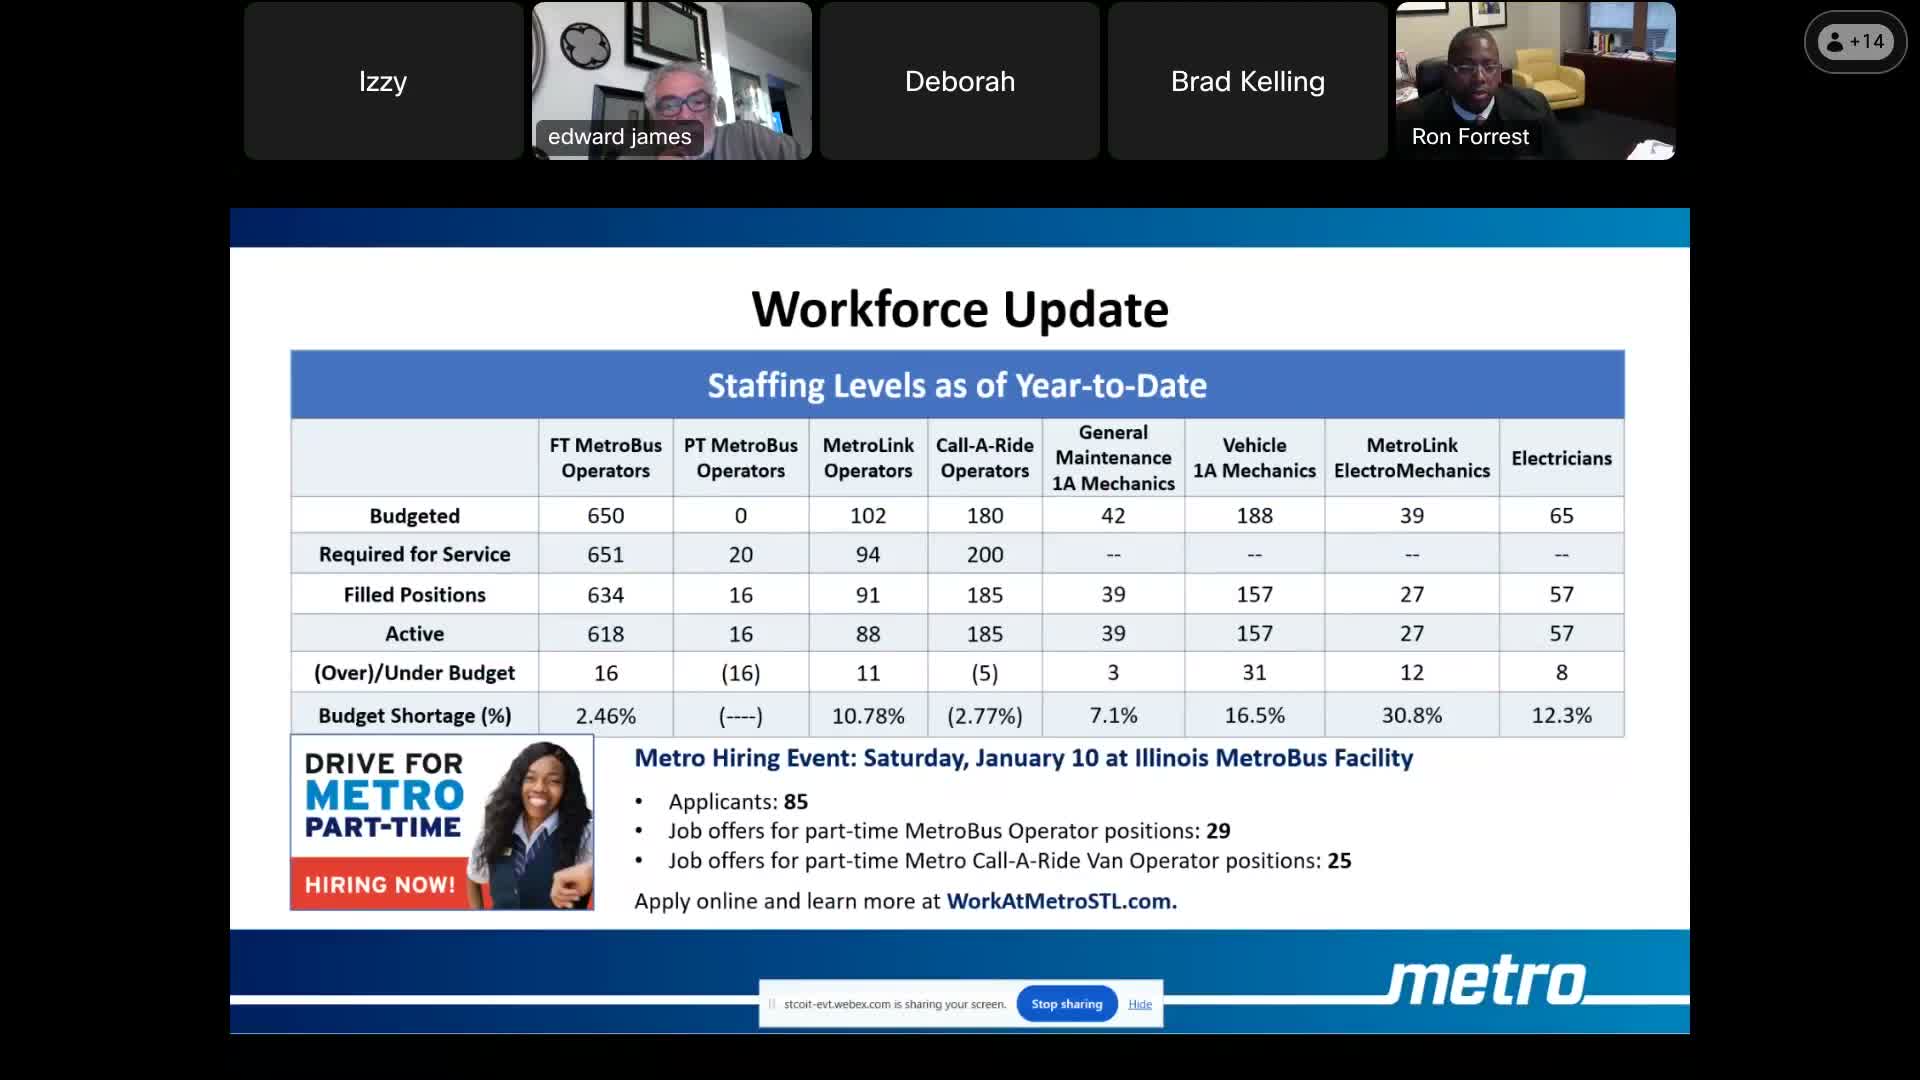This screenshot has height=1080, width=1920.
Task: Click the Drive for Metro hiring image
Action: [441, 822]
